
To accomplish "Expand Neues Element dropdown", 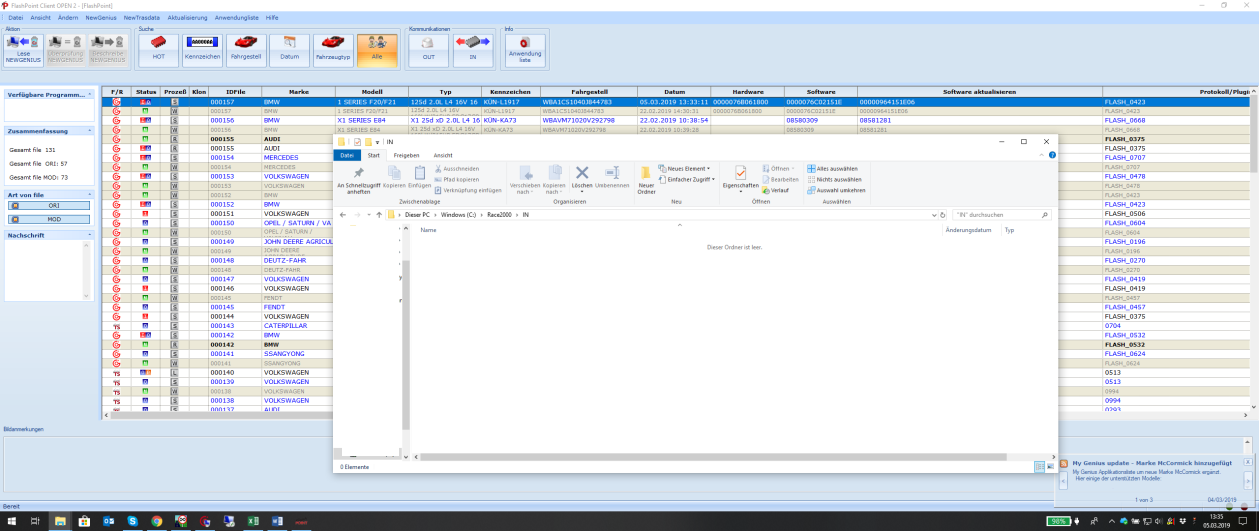I will tap(684, 169).
